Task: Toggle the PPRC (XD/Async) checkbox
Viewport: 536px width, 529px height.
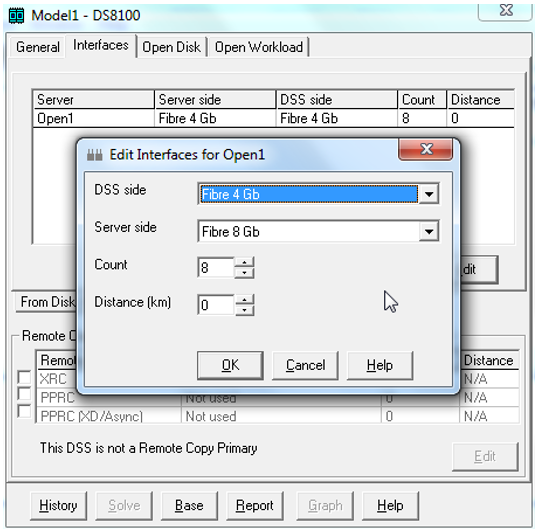Action: [x=24, y=411]
